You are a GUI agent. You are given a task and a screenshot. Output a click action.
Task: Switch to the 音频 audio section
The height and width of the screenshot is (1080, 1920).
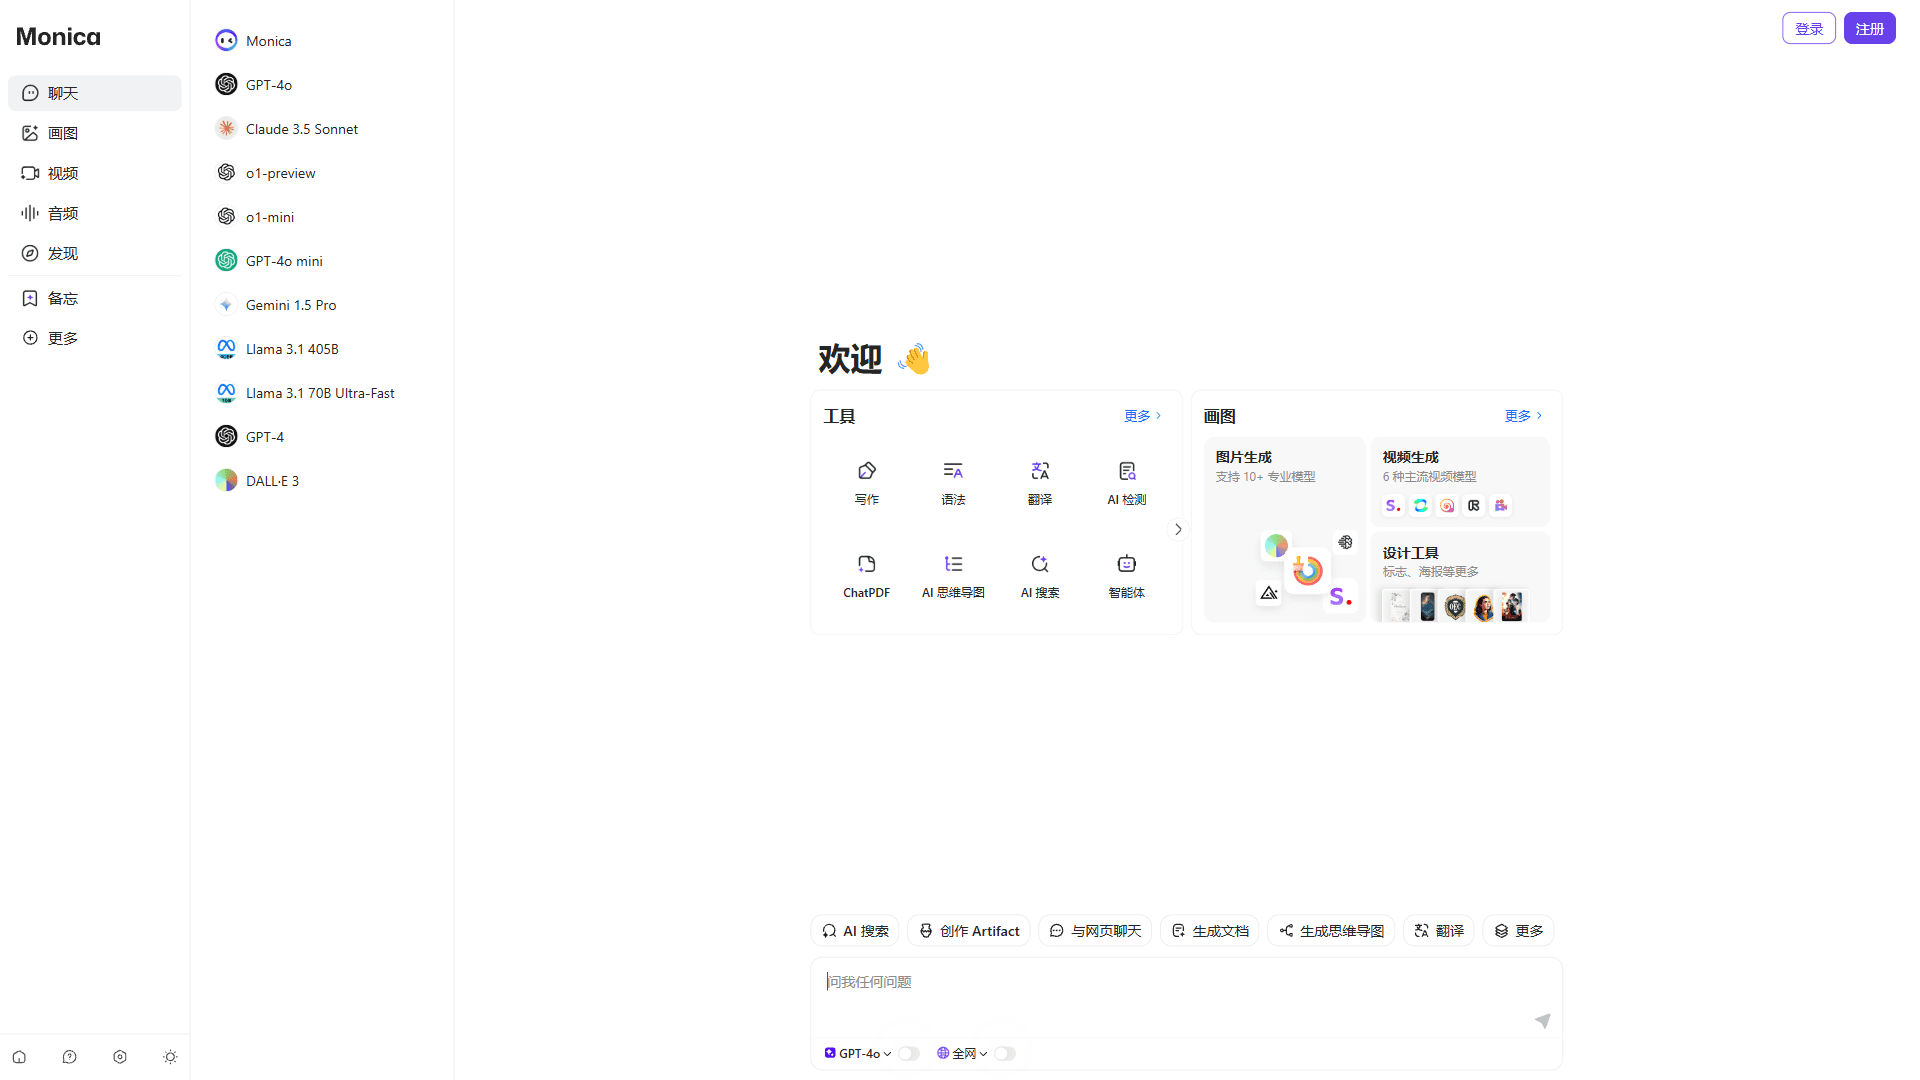point(95,213)
